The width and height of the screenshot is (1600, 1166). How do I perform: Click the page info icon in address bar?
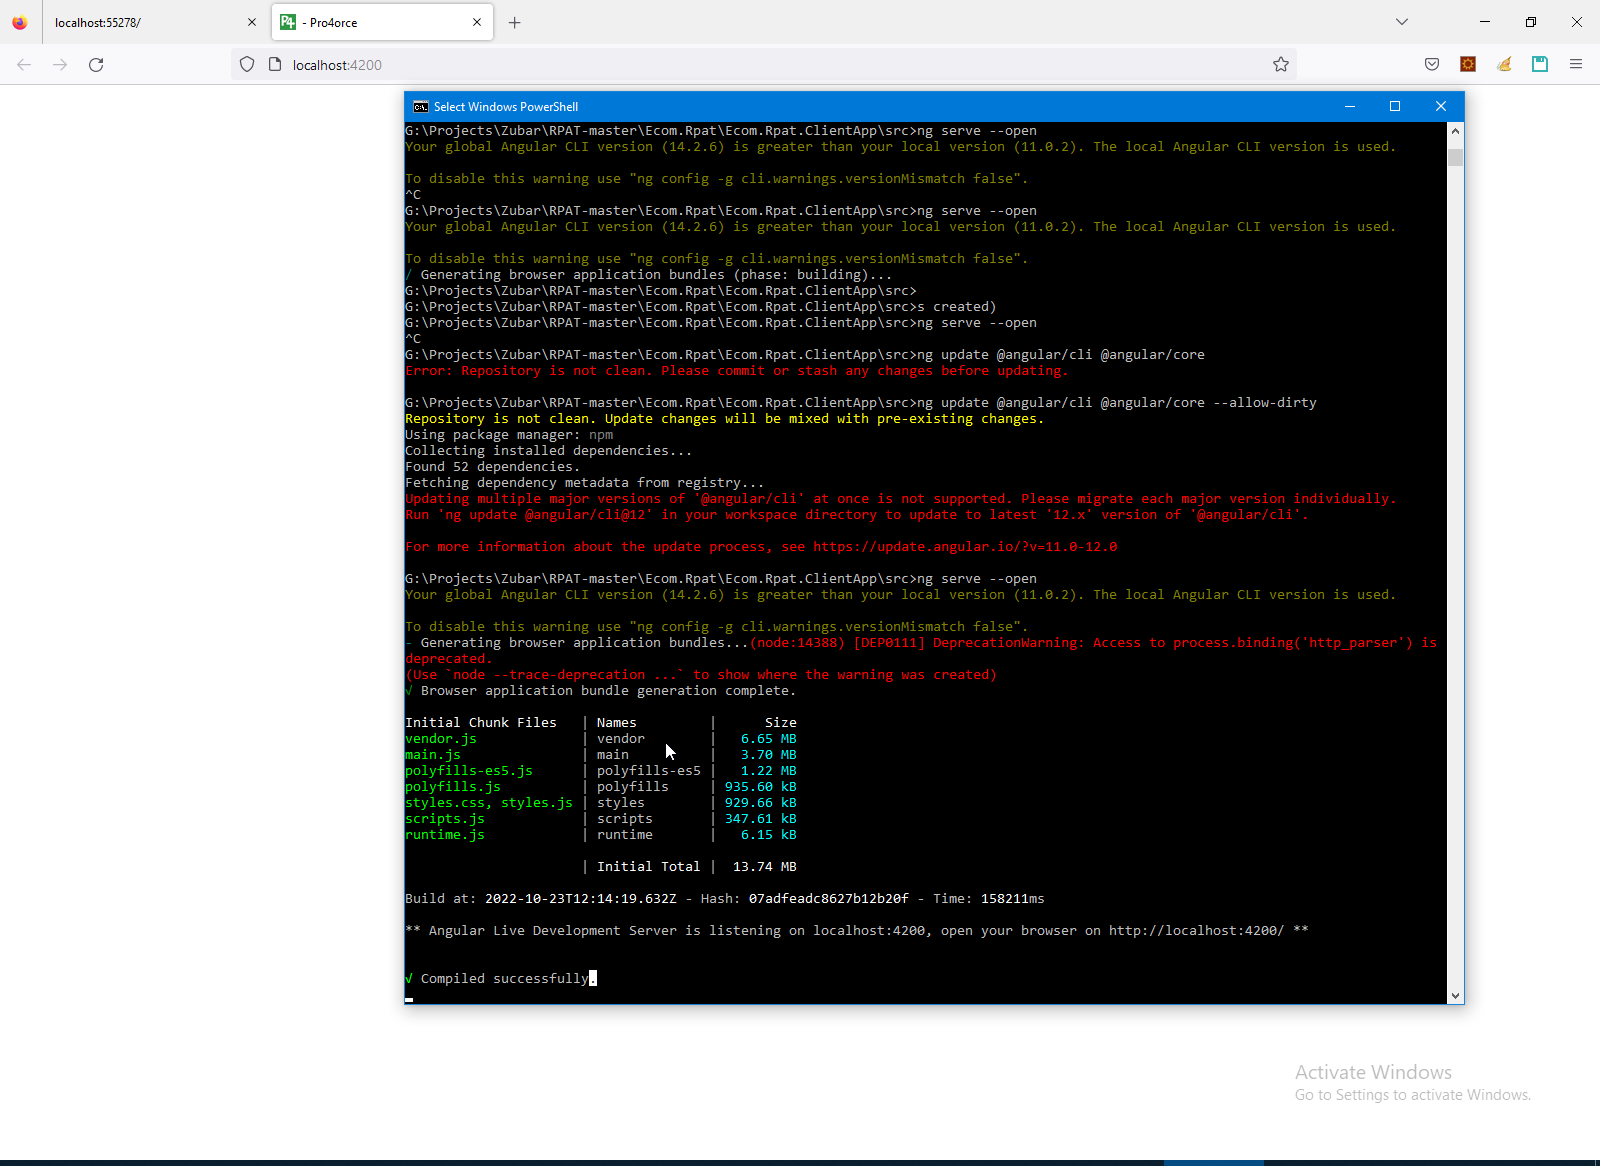[x=275, y=64]
